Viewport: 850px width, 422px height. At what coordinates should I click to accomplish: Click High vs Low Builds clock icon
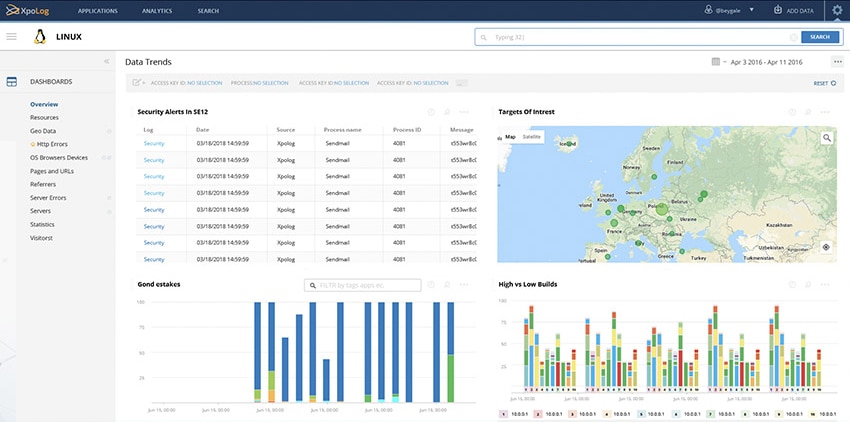point(792,284)
